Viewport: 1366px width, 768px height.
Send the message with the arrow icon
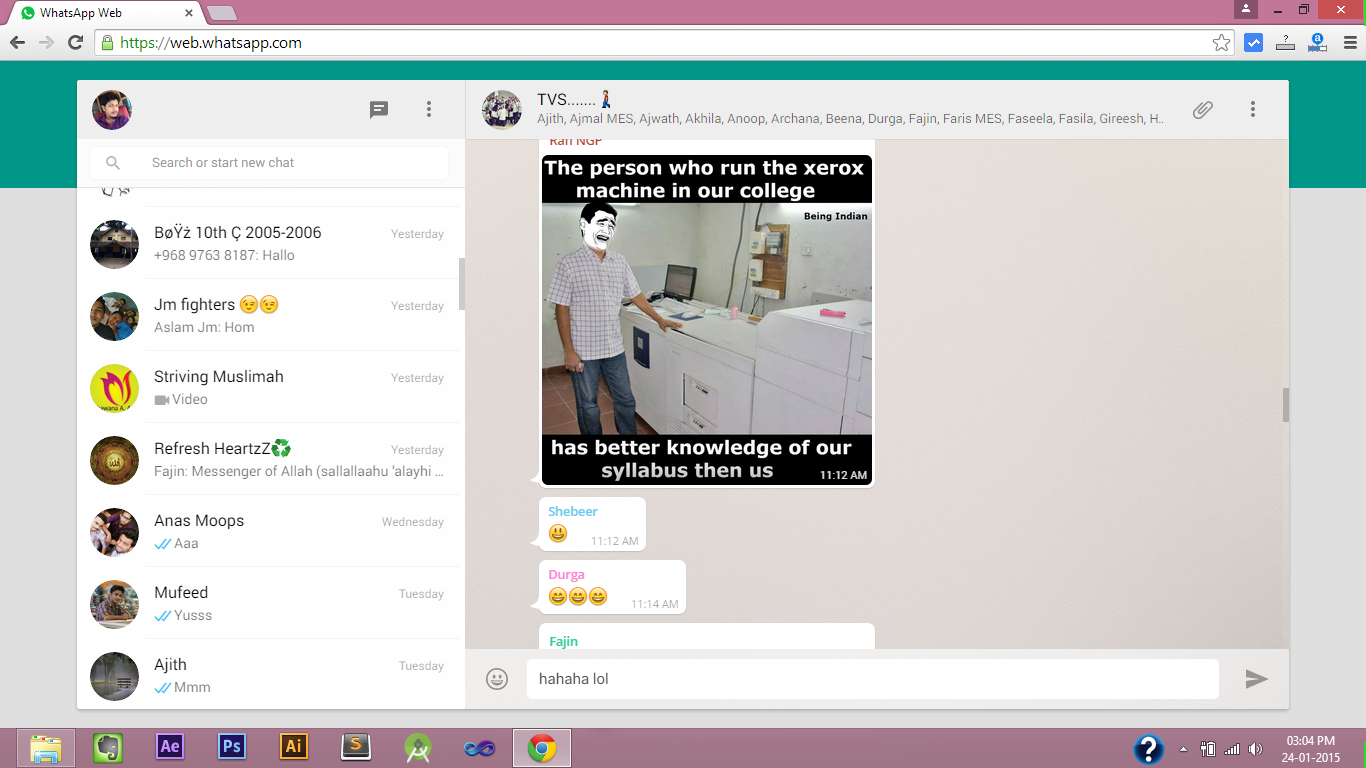tap(1256, 679)
